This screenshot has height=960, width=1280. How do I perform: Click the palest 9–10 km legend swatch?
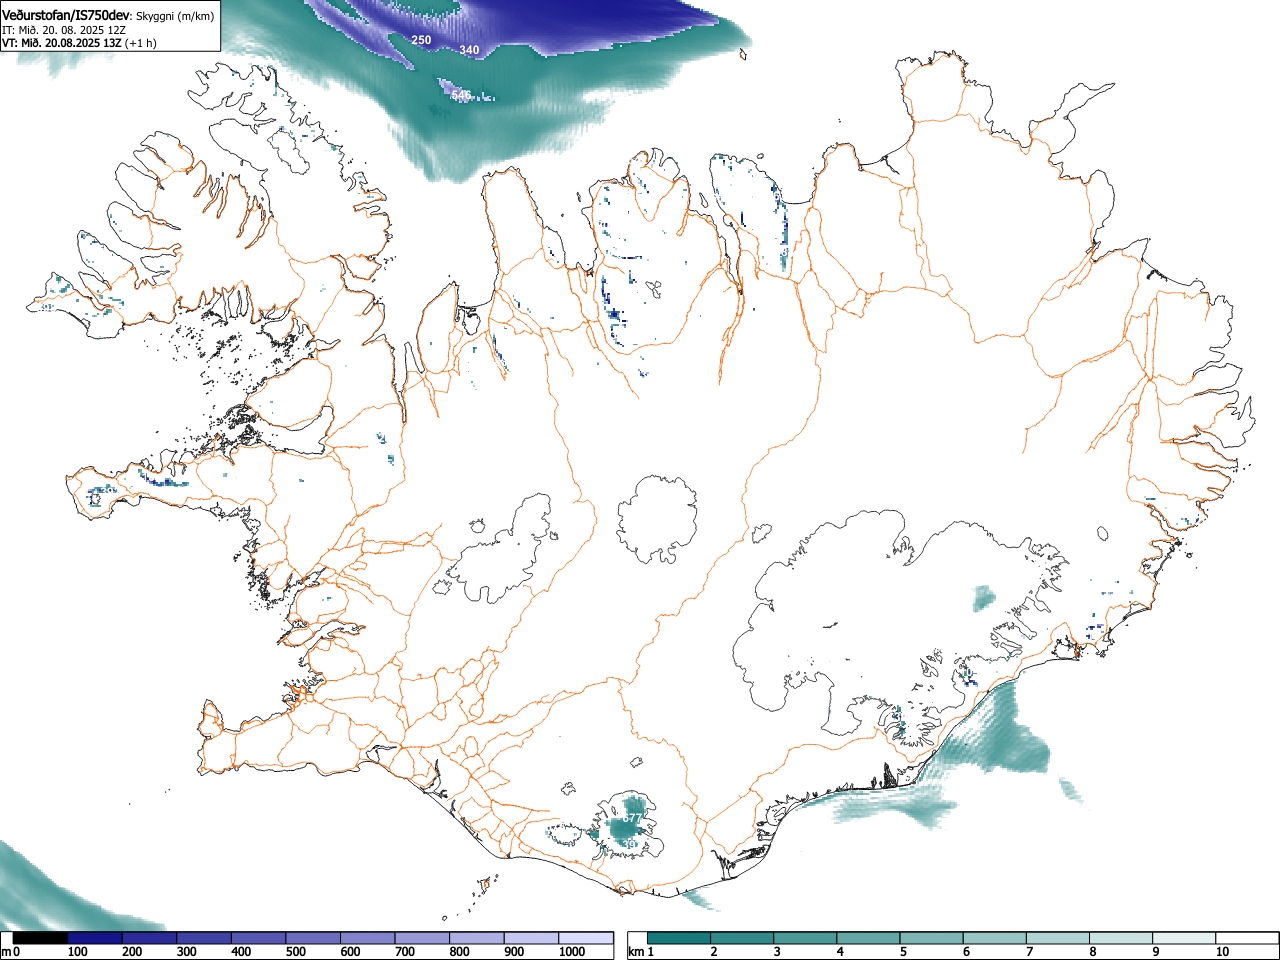[x=1184, y=938]
